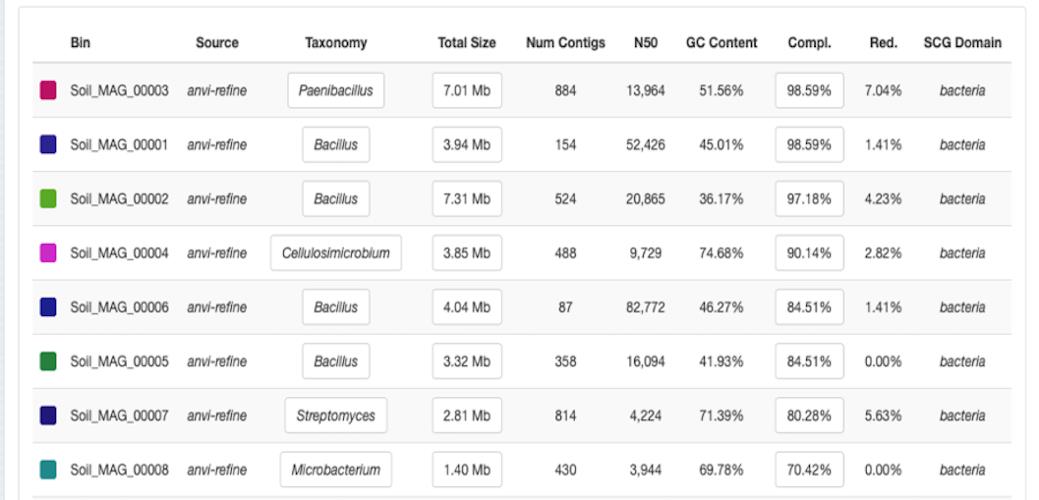This screenshot has height=500, width=1039.
Task: Click the GC Content column header
Action: click(722, 43)
